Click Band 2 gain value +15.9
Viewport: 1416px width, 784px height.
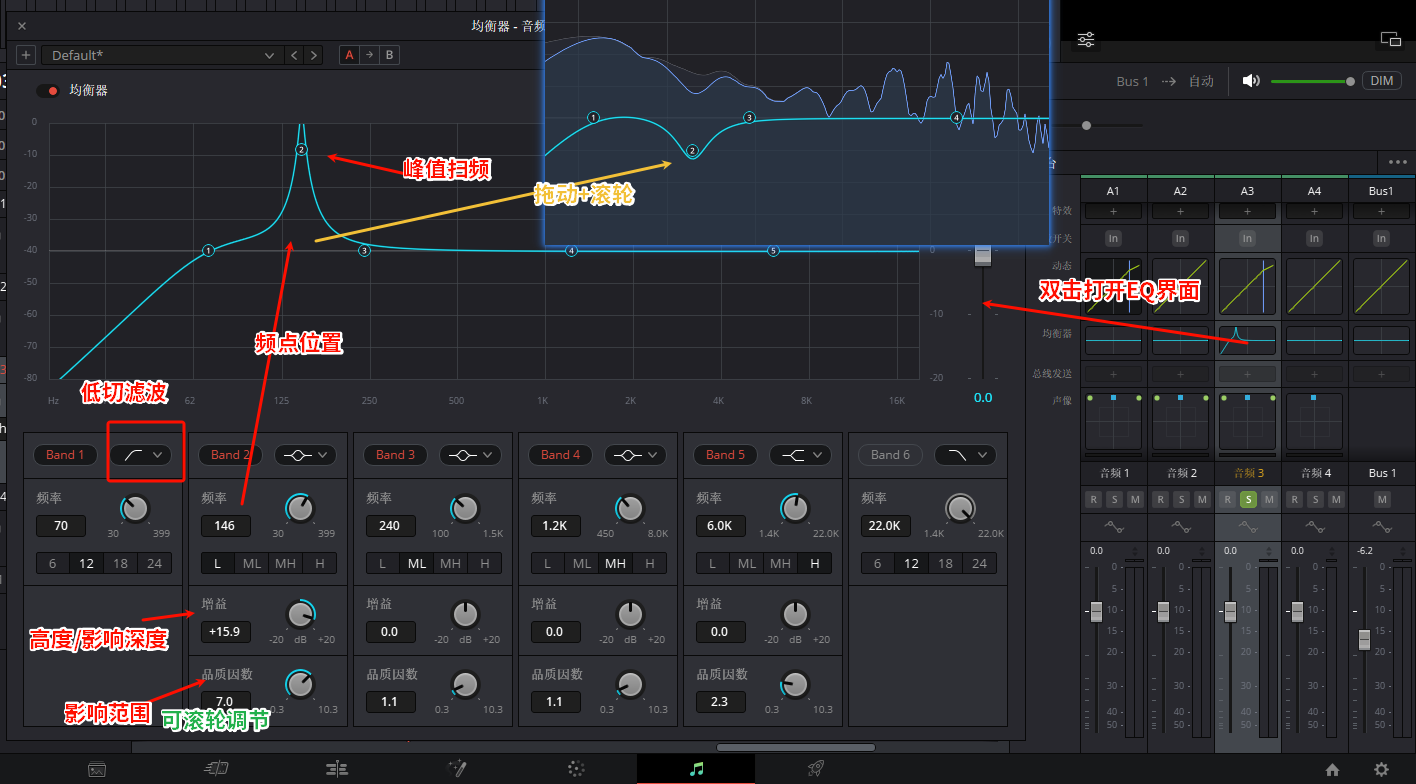[x=226, y=632]
